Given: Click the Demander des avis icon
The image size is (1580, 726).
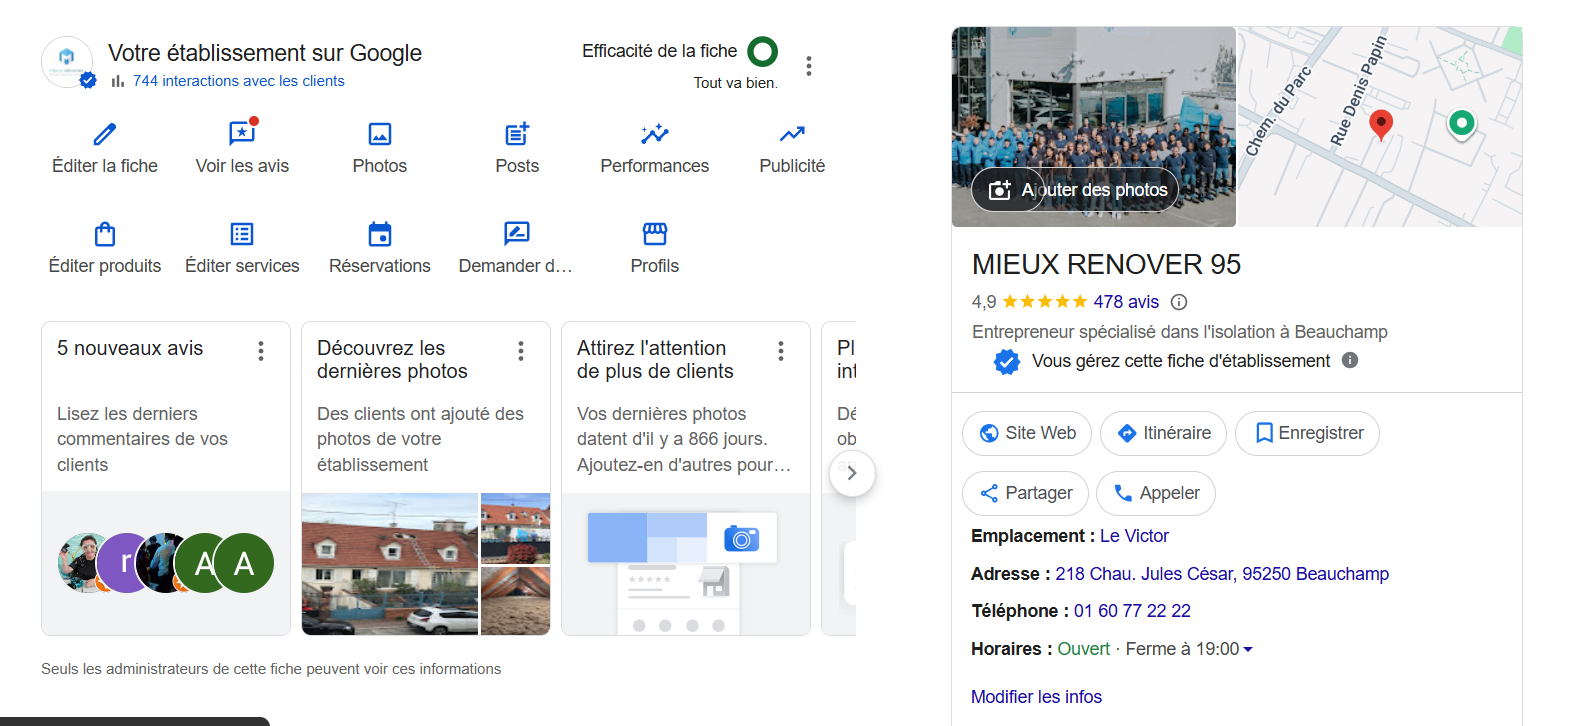Looking at the screenshot, I should coord(517,234).
